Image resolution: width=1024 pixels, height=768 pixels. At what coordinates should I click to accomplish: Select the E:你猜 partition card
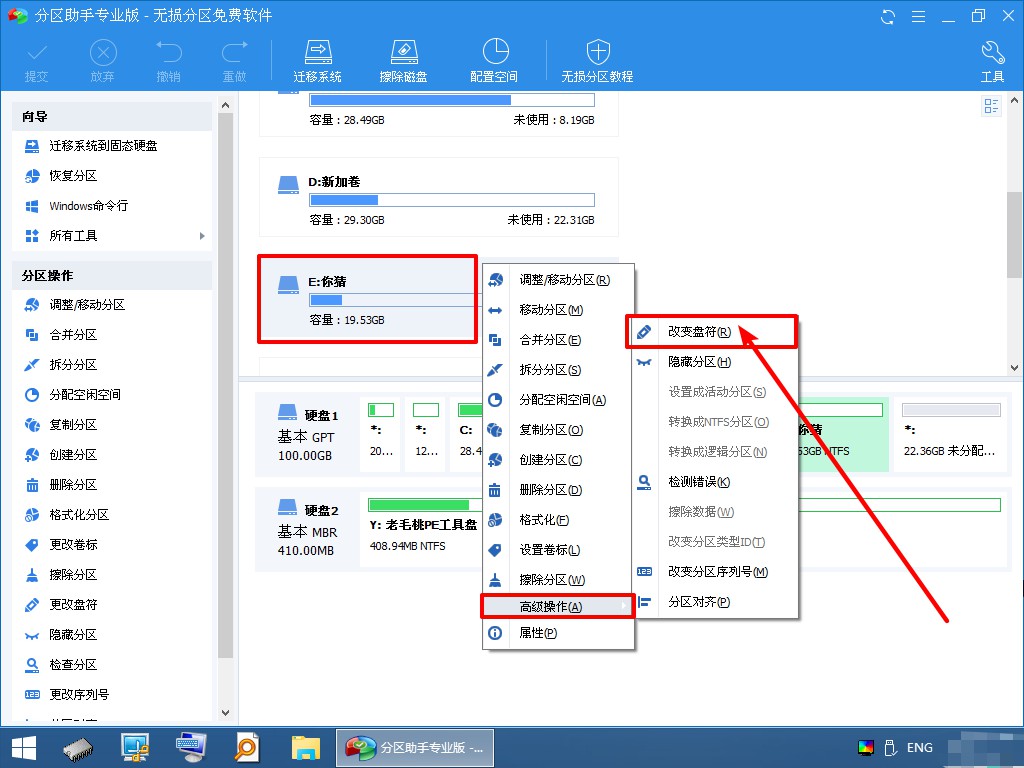click(x=368, y=299)
